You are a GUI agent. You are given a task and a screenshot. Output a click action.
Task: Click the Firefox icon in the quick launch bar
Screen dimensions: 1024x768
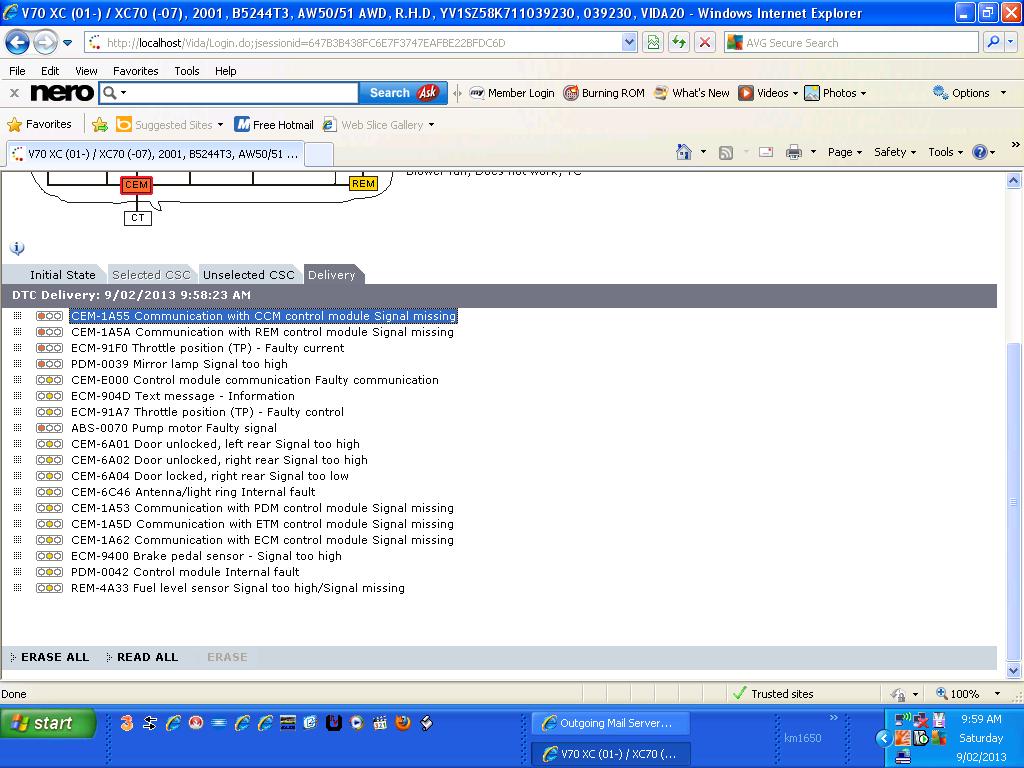pos(403,723)
